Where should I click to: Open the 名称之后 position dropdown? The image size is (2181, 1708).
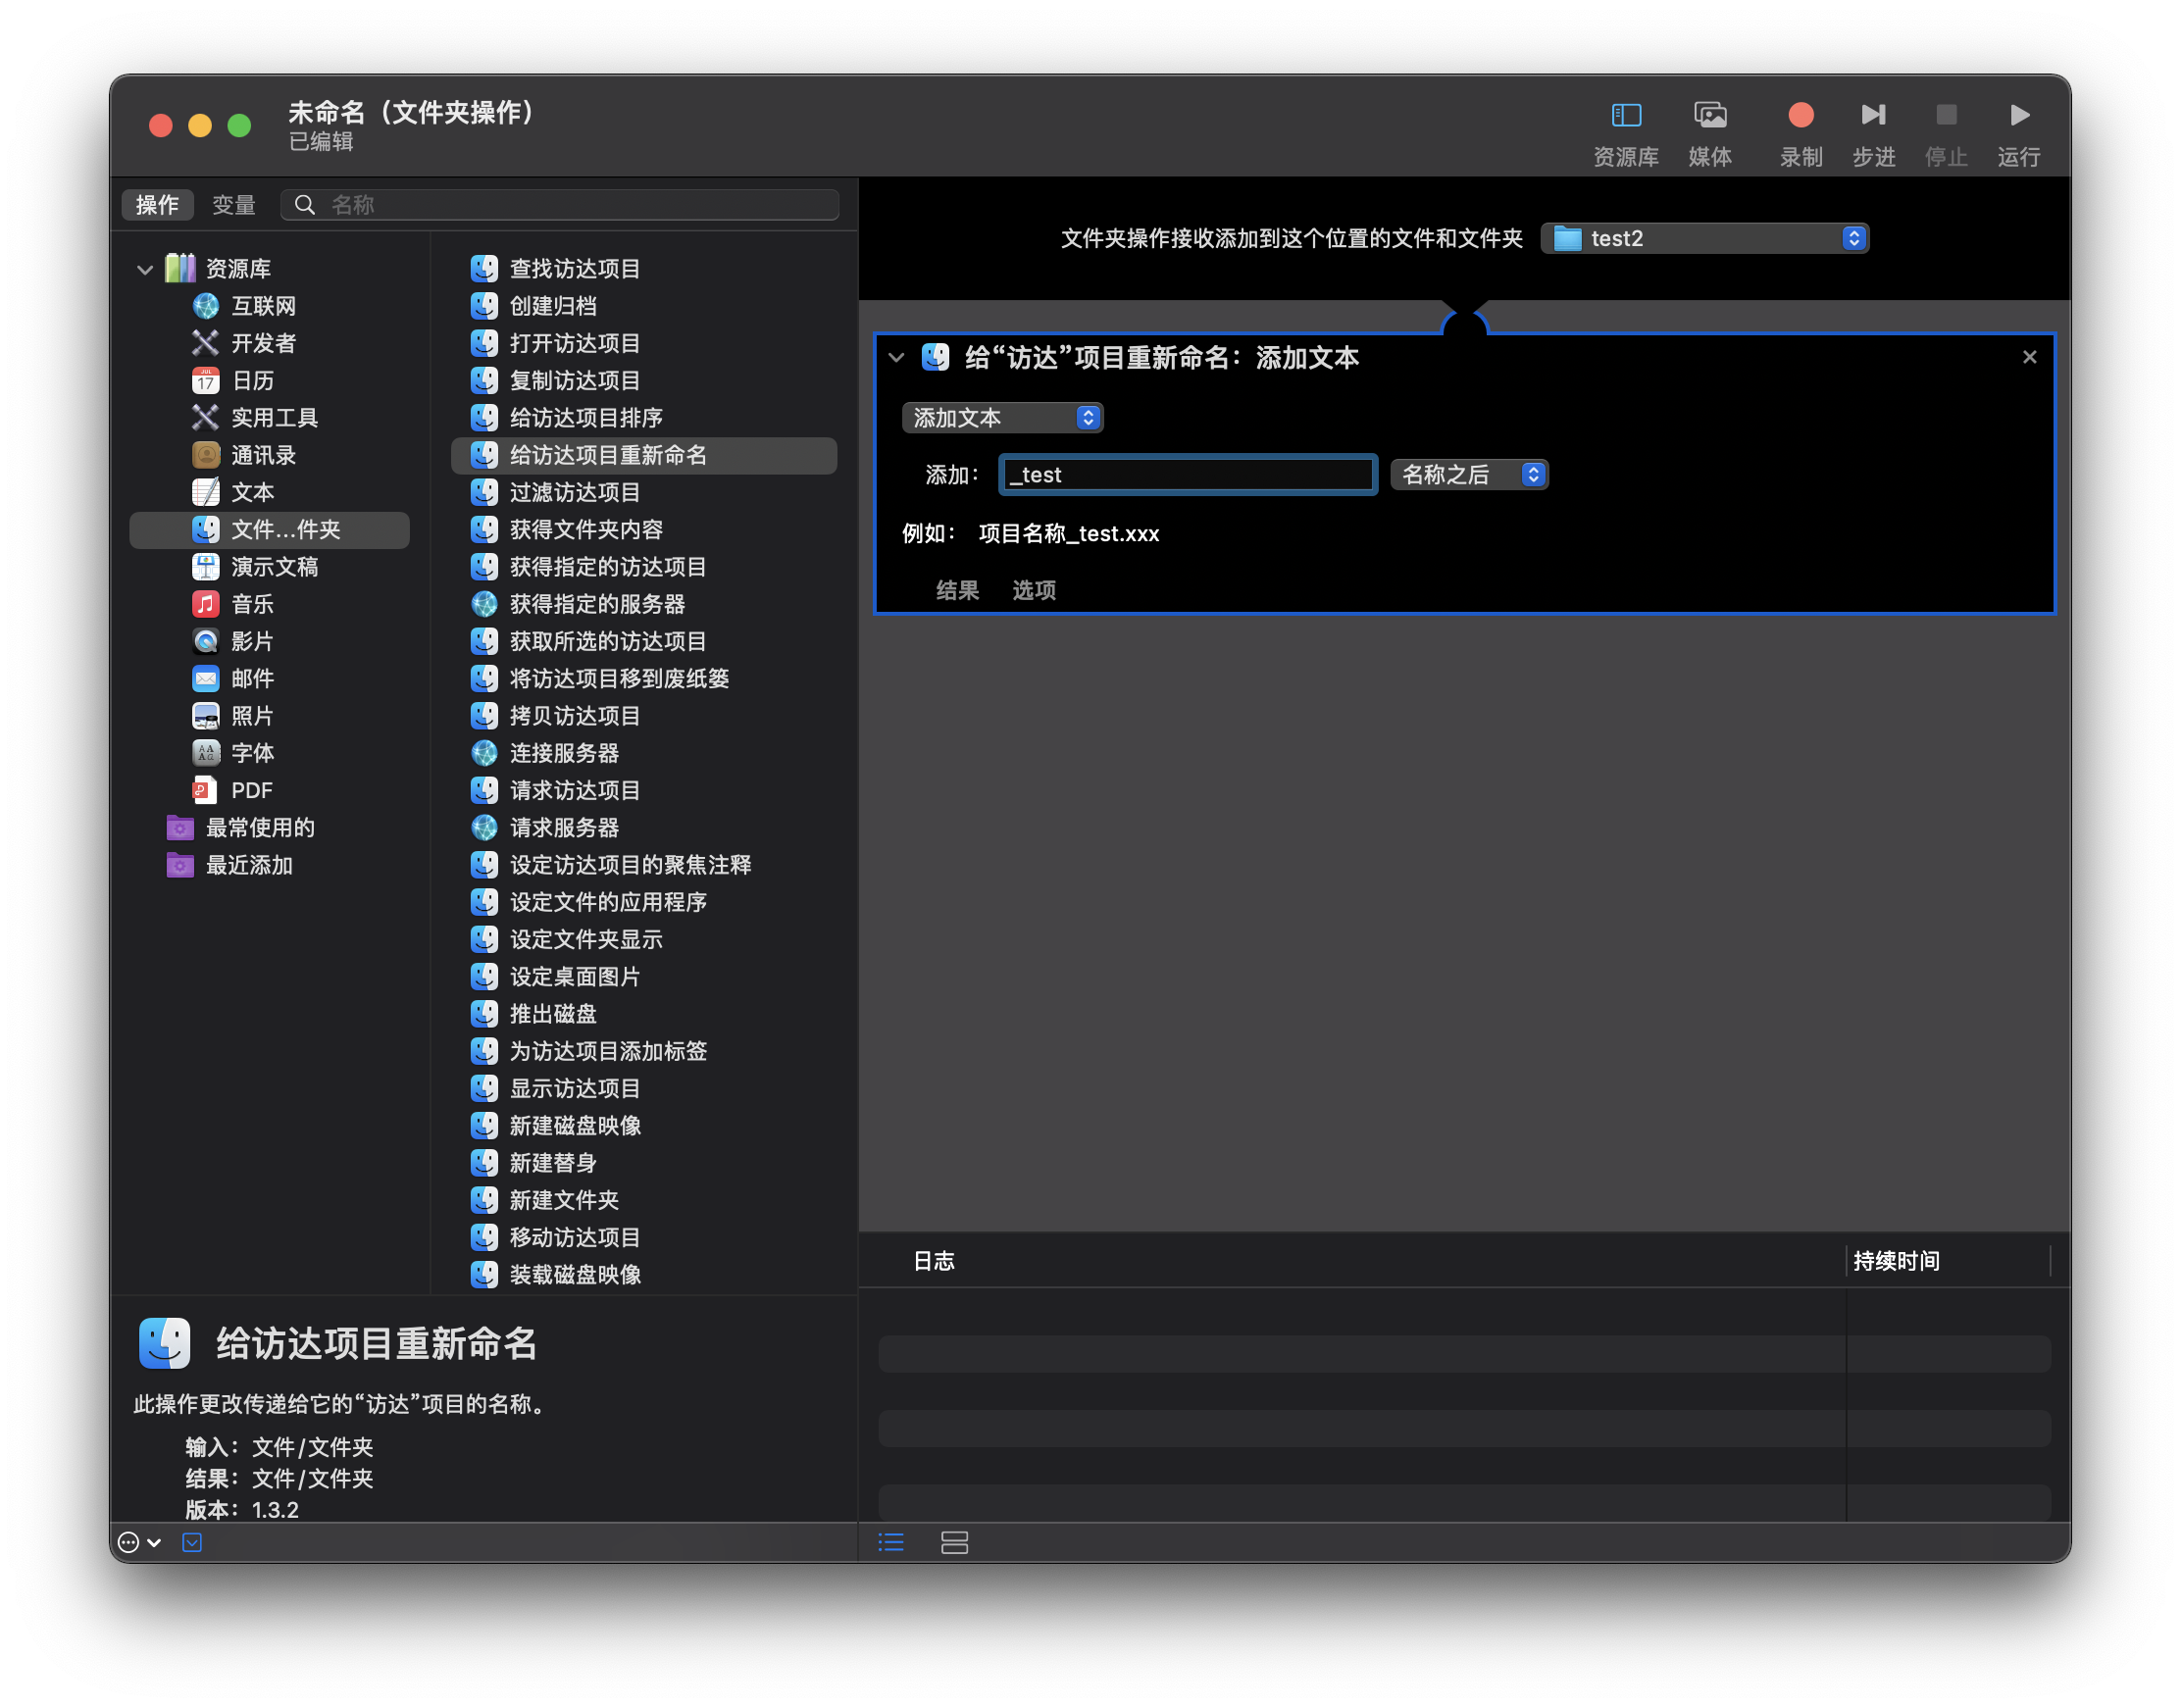click(1468, 475)
